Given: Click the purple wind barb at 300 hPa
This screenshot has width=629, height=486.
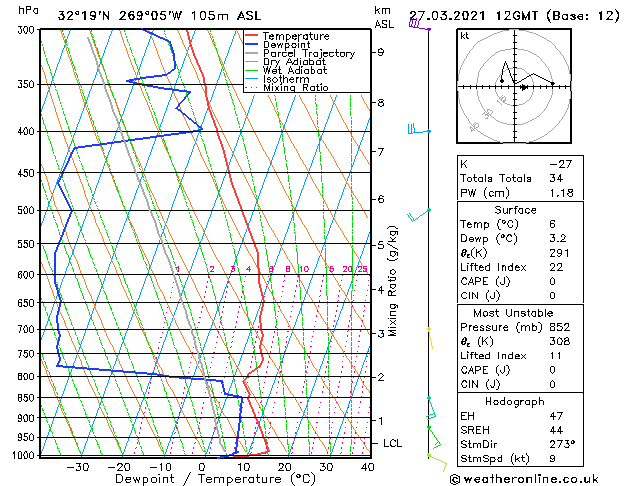Looking at the screenshot, I should point(420,25).
